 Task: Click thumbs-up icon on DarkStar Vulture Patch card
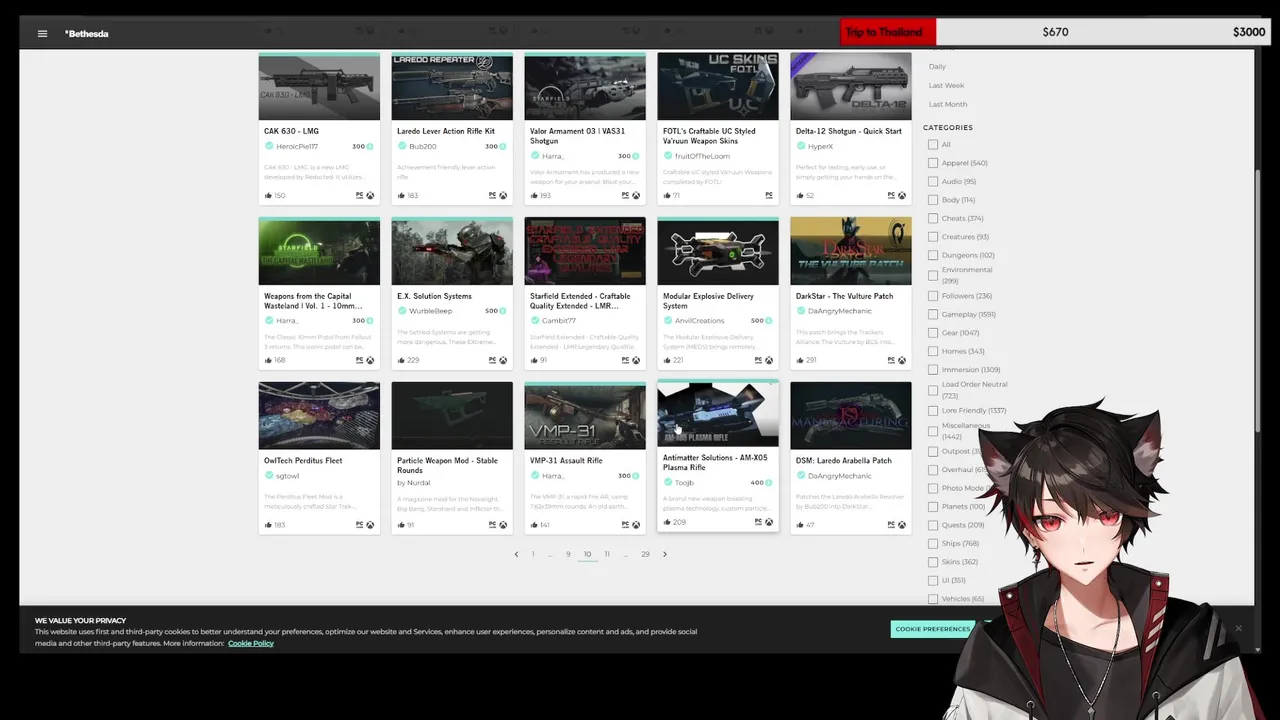point(800,360)
